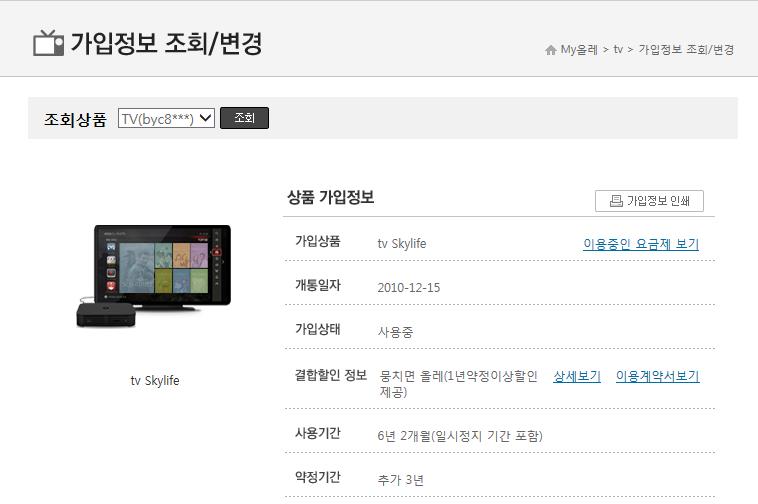Screen dimensions: 758x504
Task: Click the 약정기간 value 추가 3년
Action: coord(400,480)
